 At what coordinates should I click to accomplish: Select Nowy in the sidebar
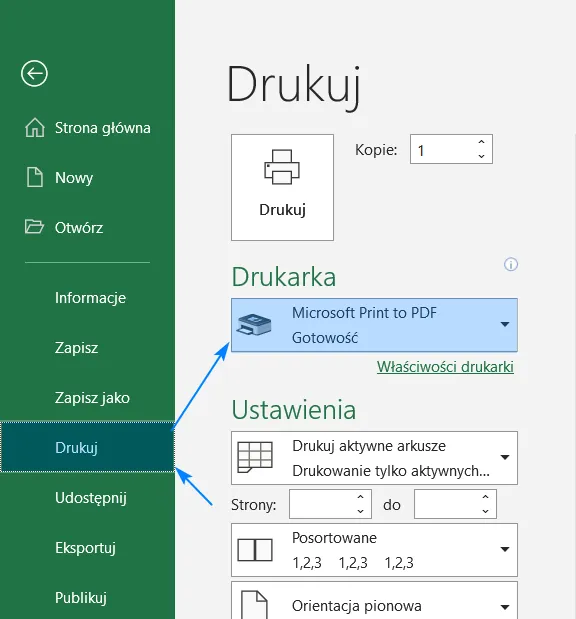click(87, 177)
